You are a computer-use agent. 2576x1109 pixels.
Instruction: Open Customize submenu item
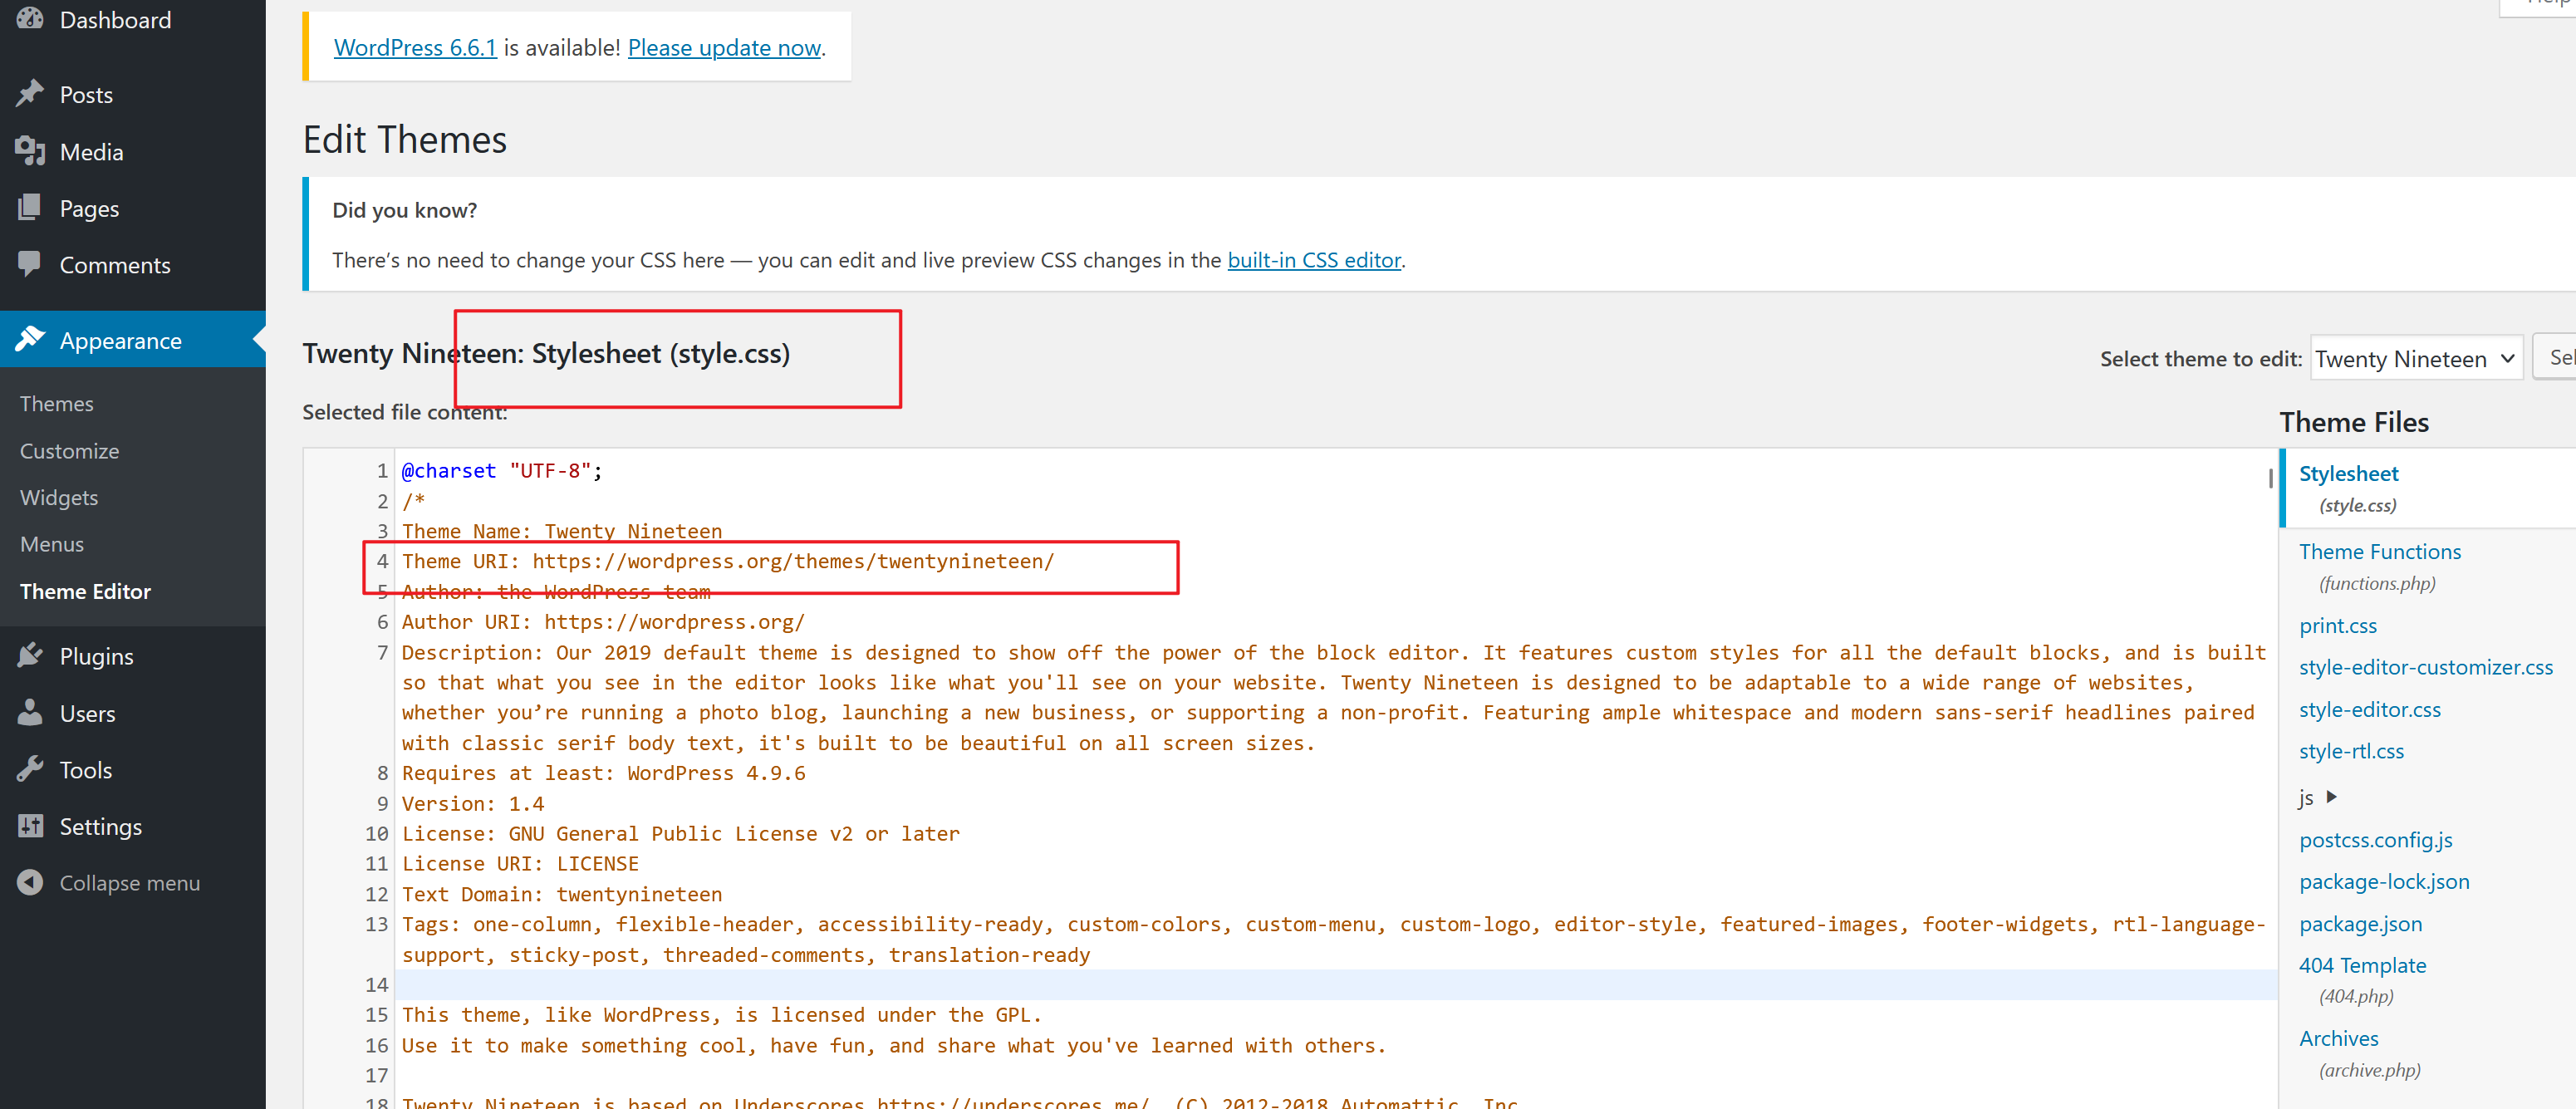(69, 451)
